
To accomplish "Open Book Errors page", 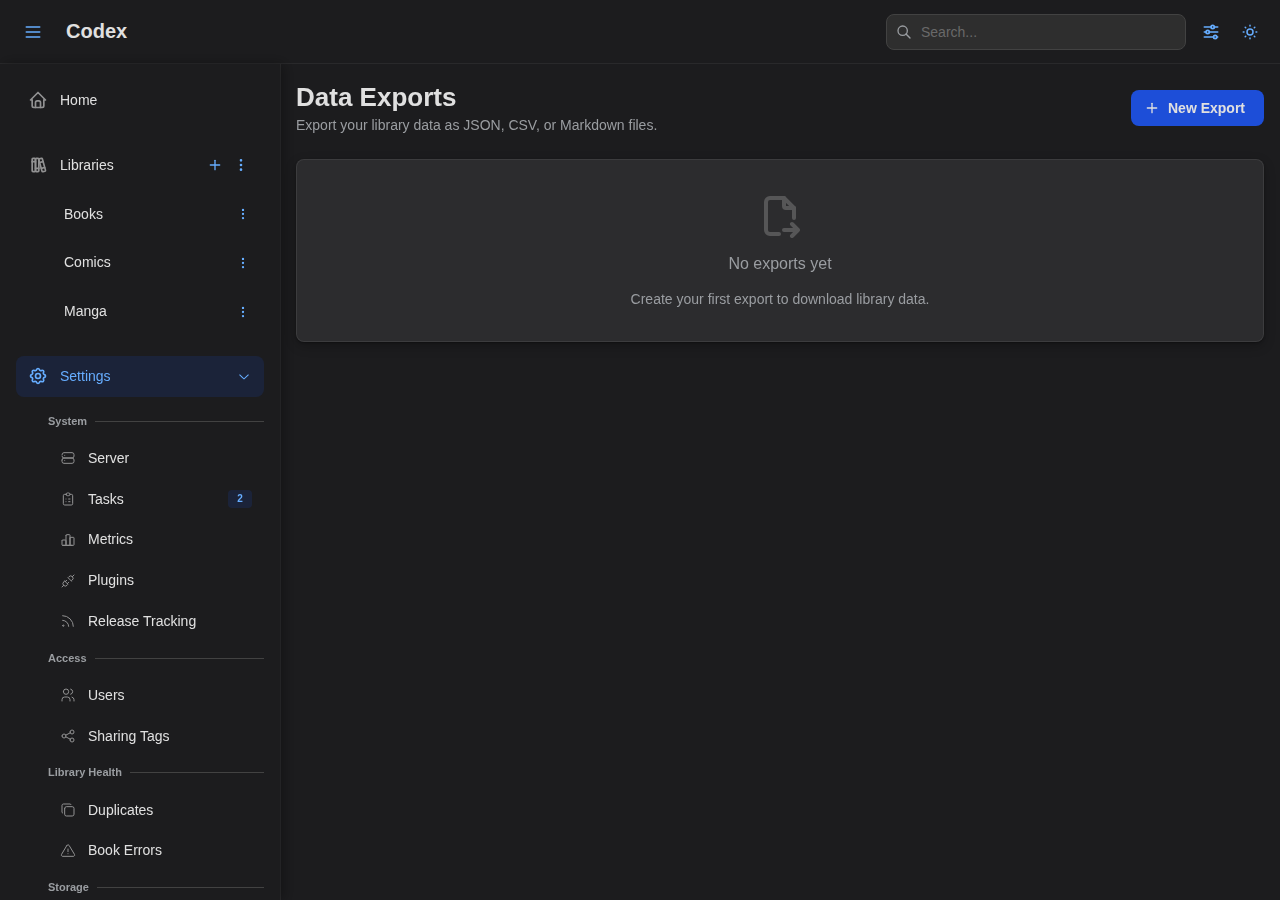I will coord(156,850).
